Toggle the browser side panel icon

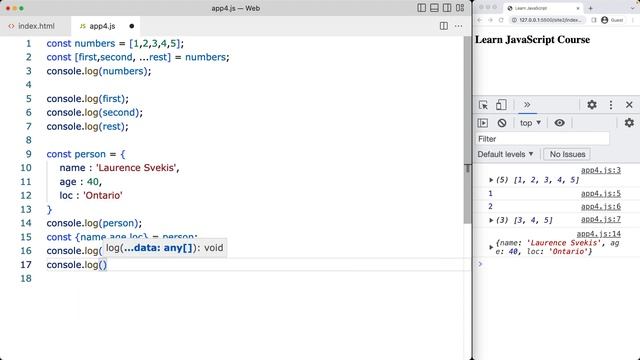pos(593,20)
